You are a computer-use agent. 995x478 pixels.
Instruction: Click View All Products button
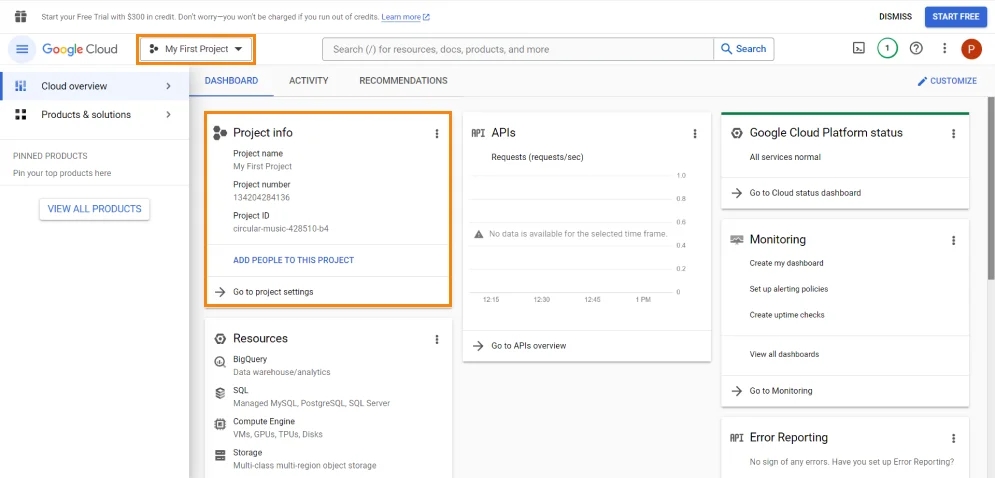click(95, 209)
